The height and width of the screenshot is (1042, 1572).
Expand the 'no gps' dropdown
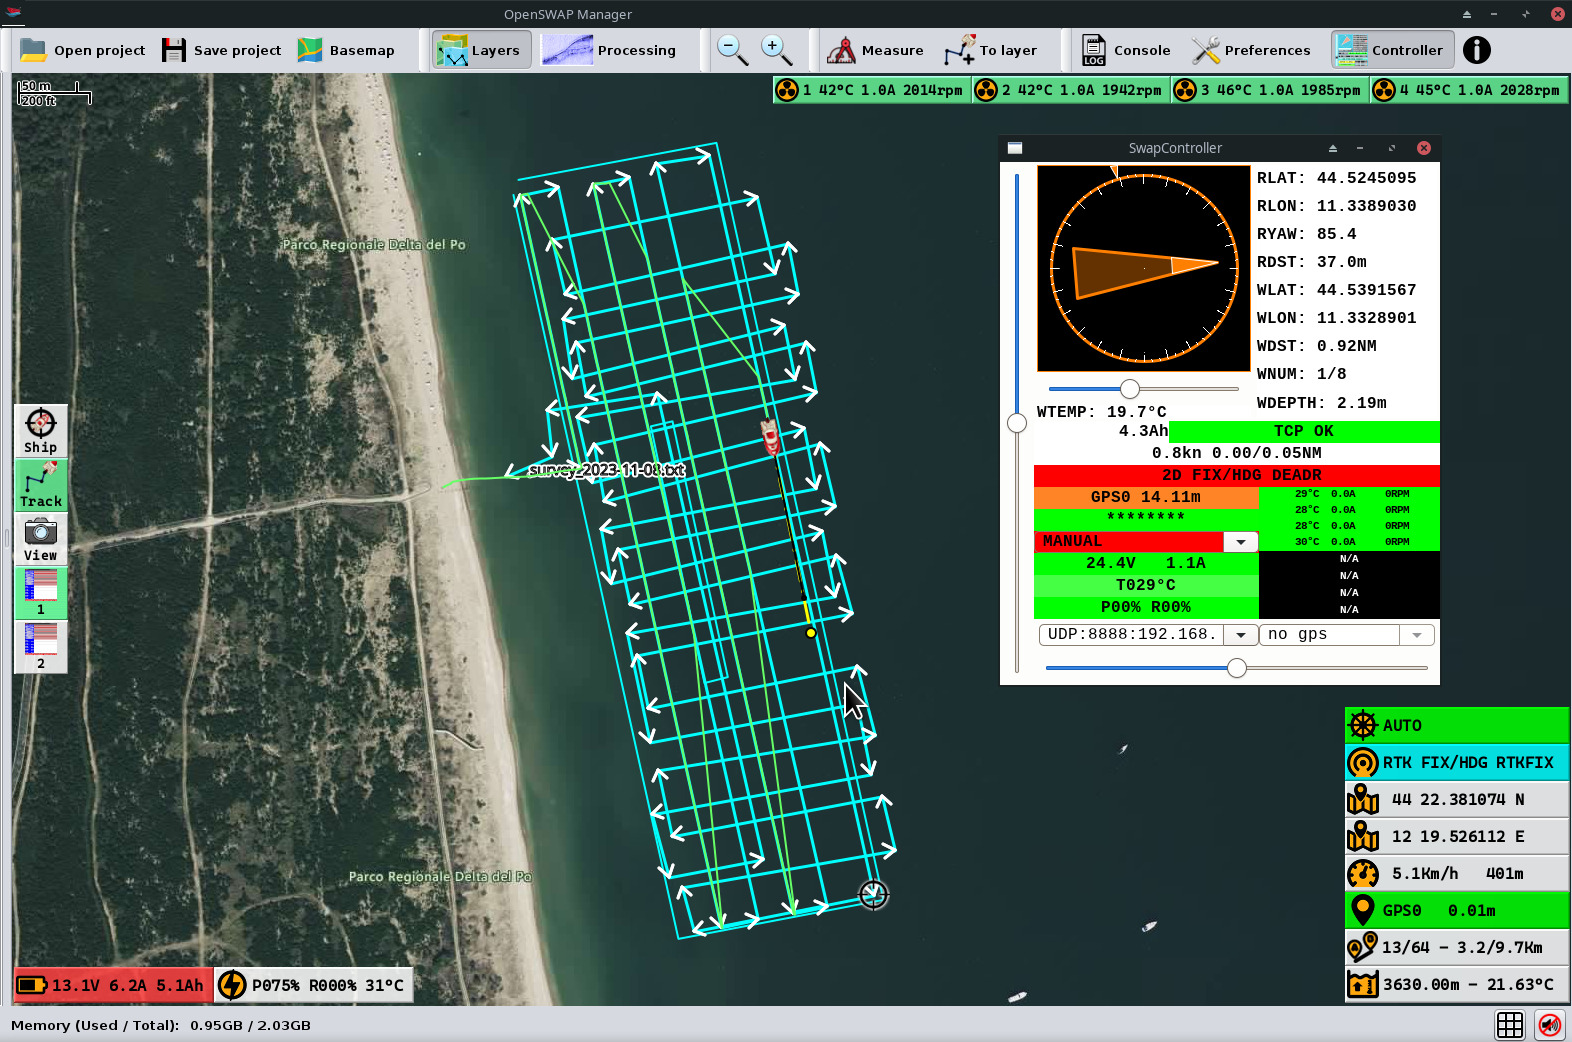tap(1416, 635)
